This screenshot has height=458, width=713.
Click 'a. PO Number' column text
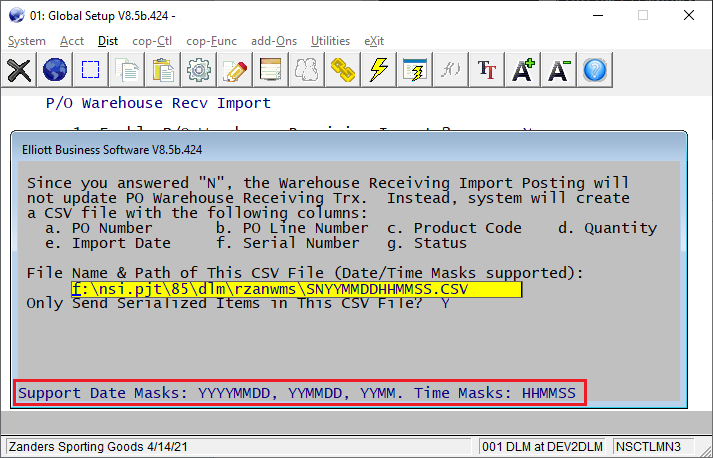[99, 228]
